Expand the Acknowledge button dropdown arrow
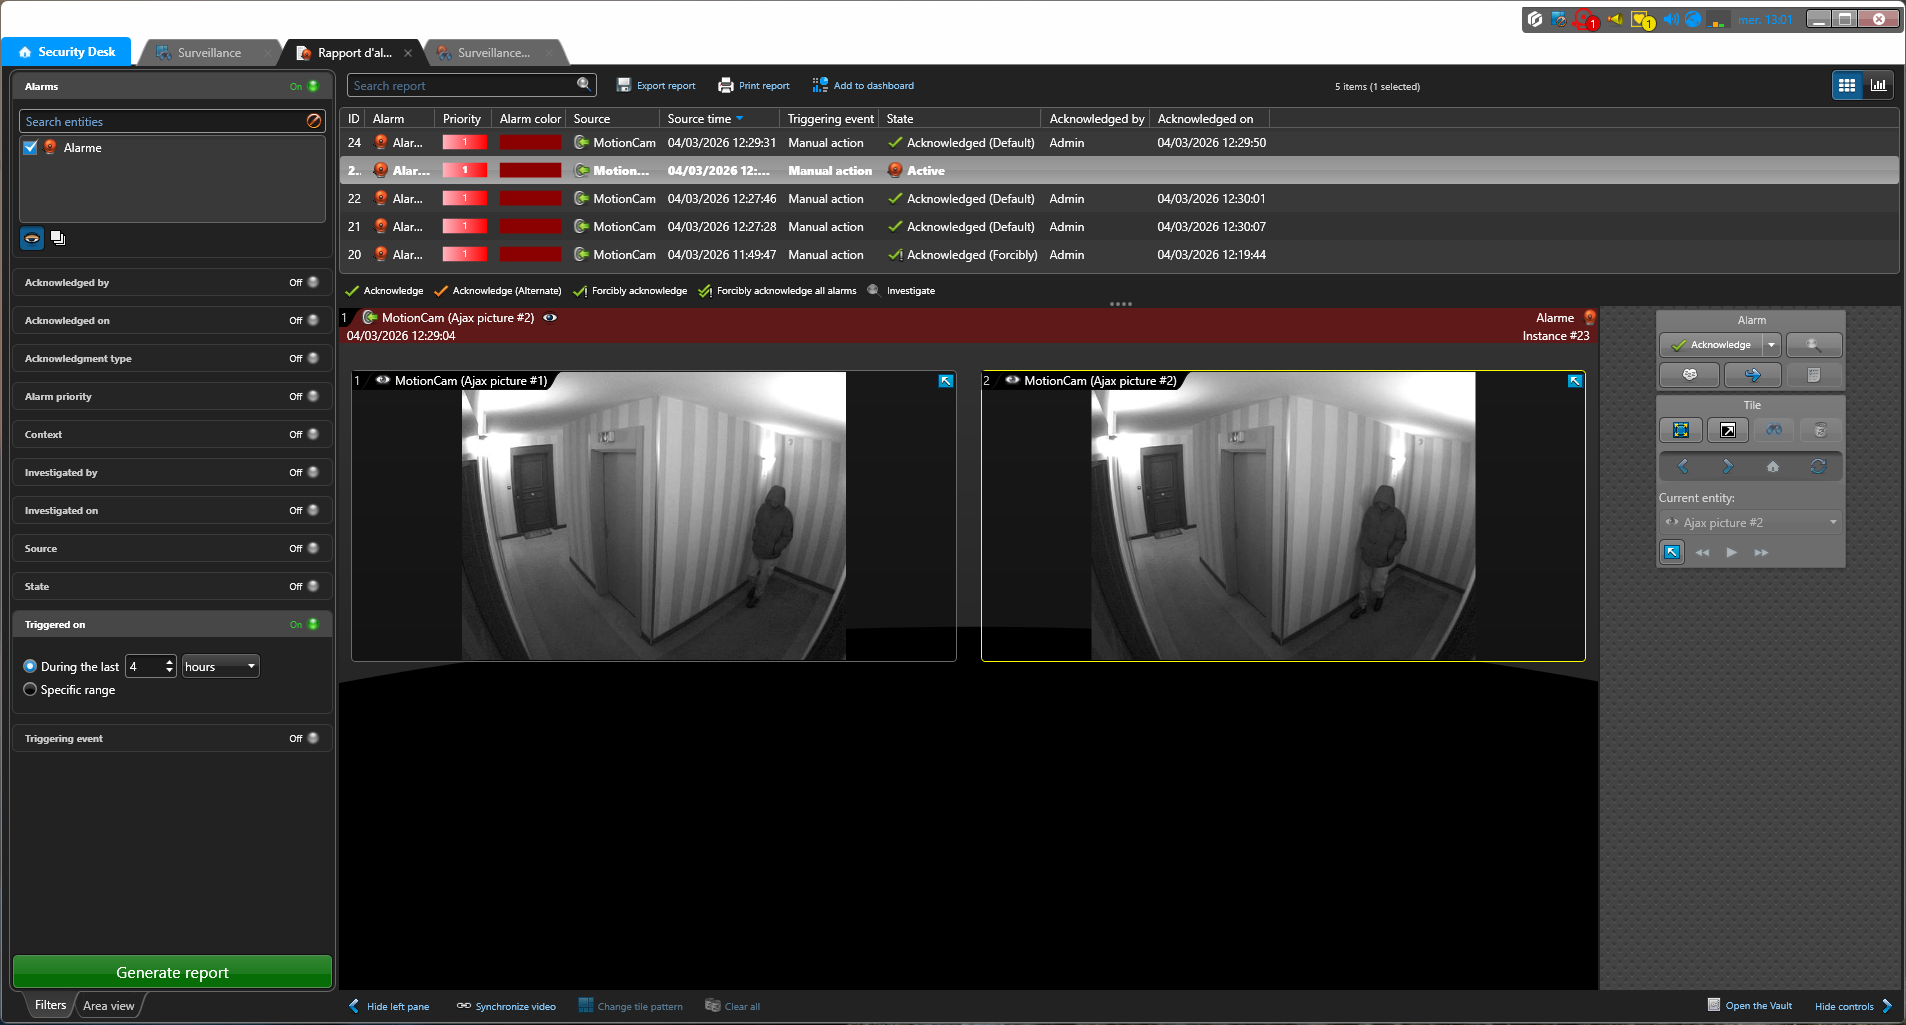 click(1772, 345)
